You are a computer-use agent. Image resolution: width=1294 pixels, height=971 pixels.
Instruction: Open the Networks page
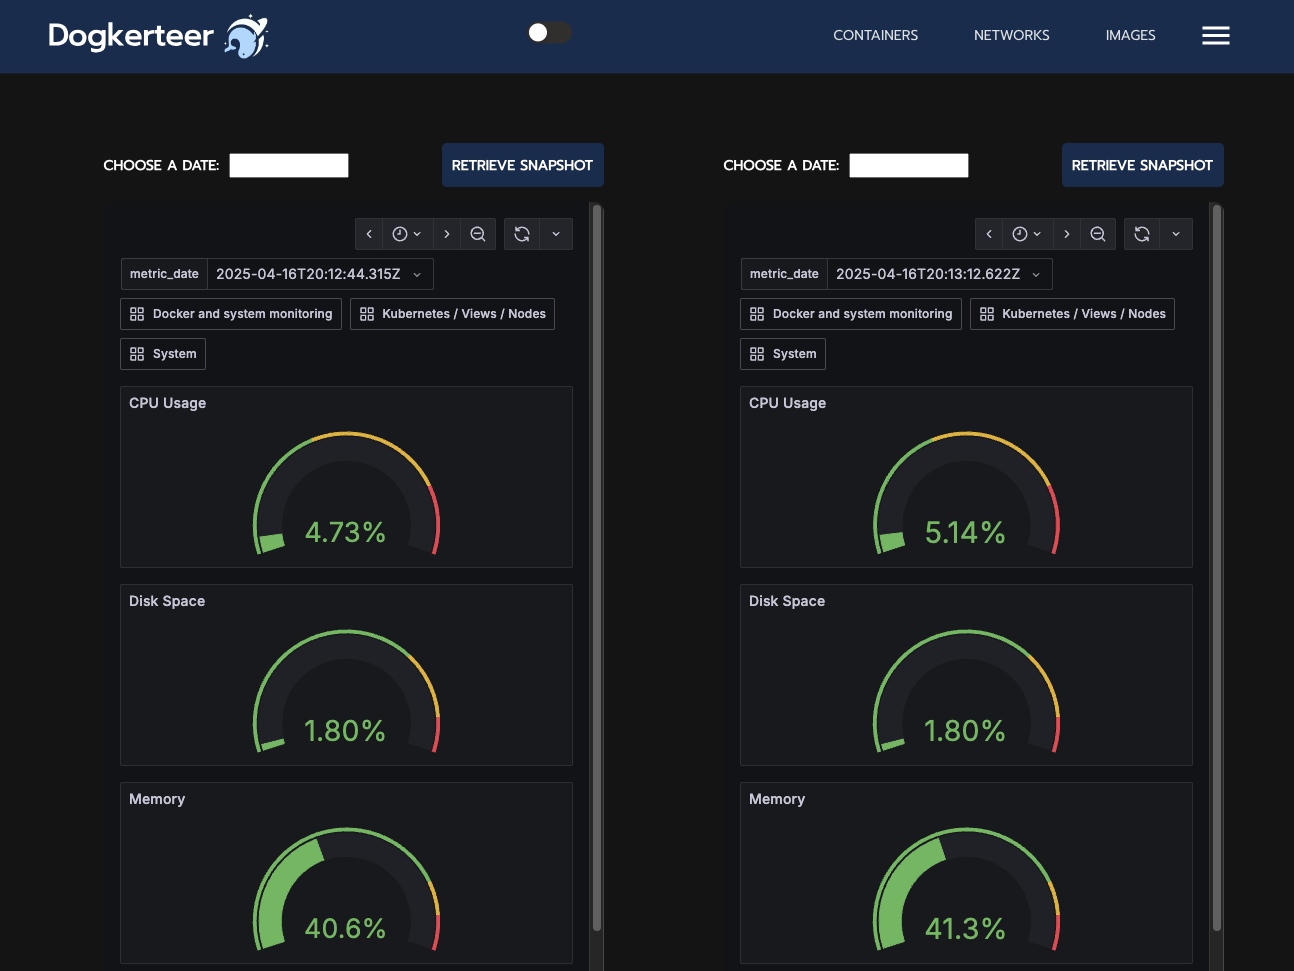[1011, 35]
